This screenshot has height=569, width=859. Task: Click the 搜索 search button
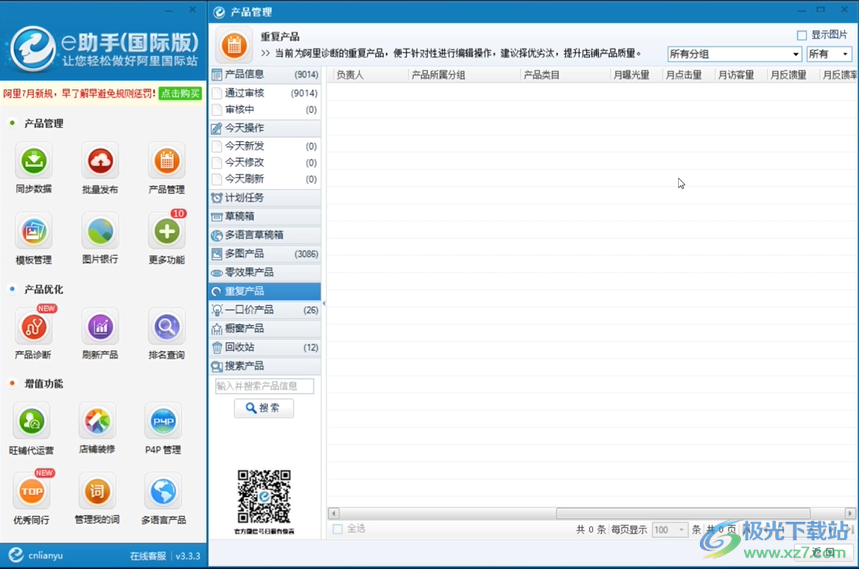coord(264,408)
